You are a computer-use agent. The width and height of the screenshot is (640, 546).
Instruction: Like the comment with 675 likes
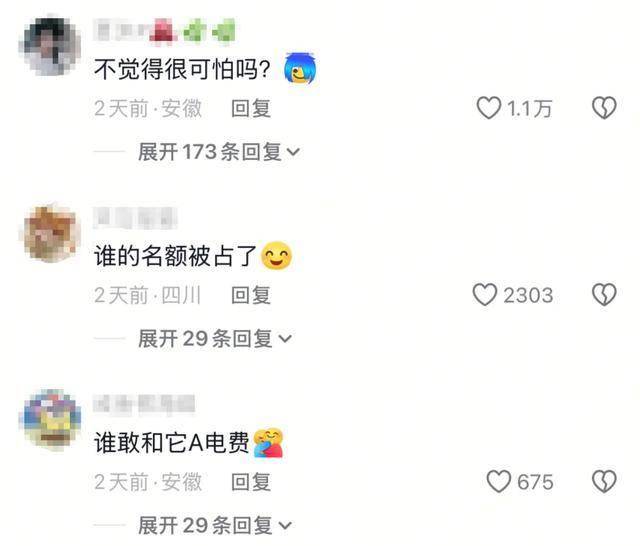(x=499, y=482)
